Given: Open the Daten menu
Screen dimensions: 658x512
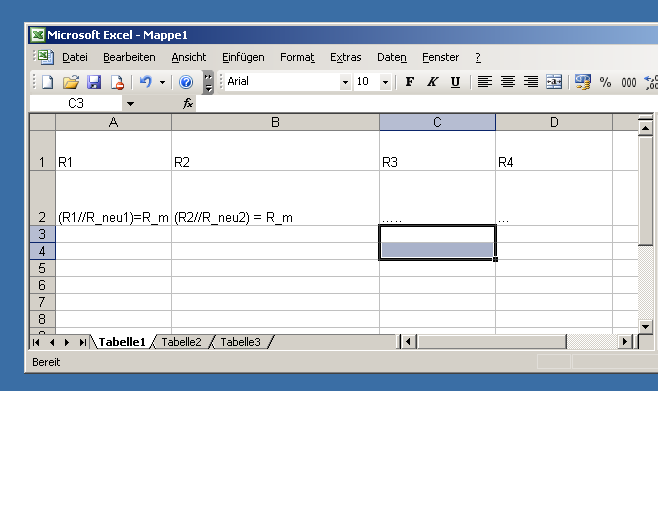Looking at the screenshot, I should 392,57.
